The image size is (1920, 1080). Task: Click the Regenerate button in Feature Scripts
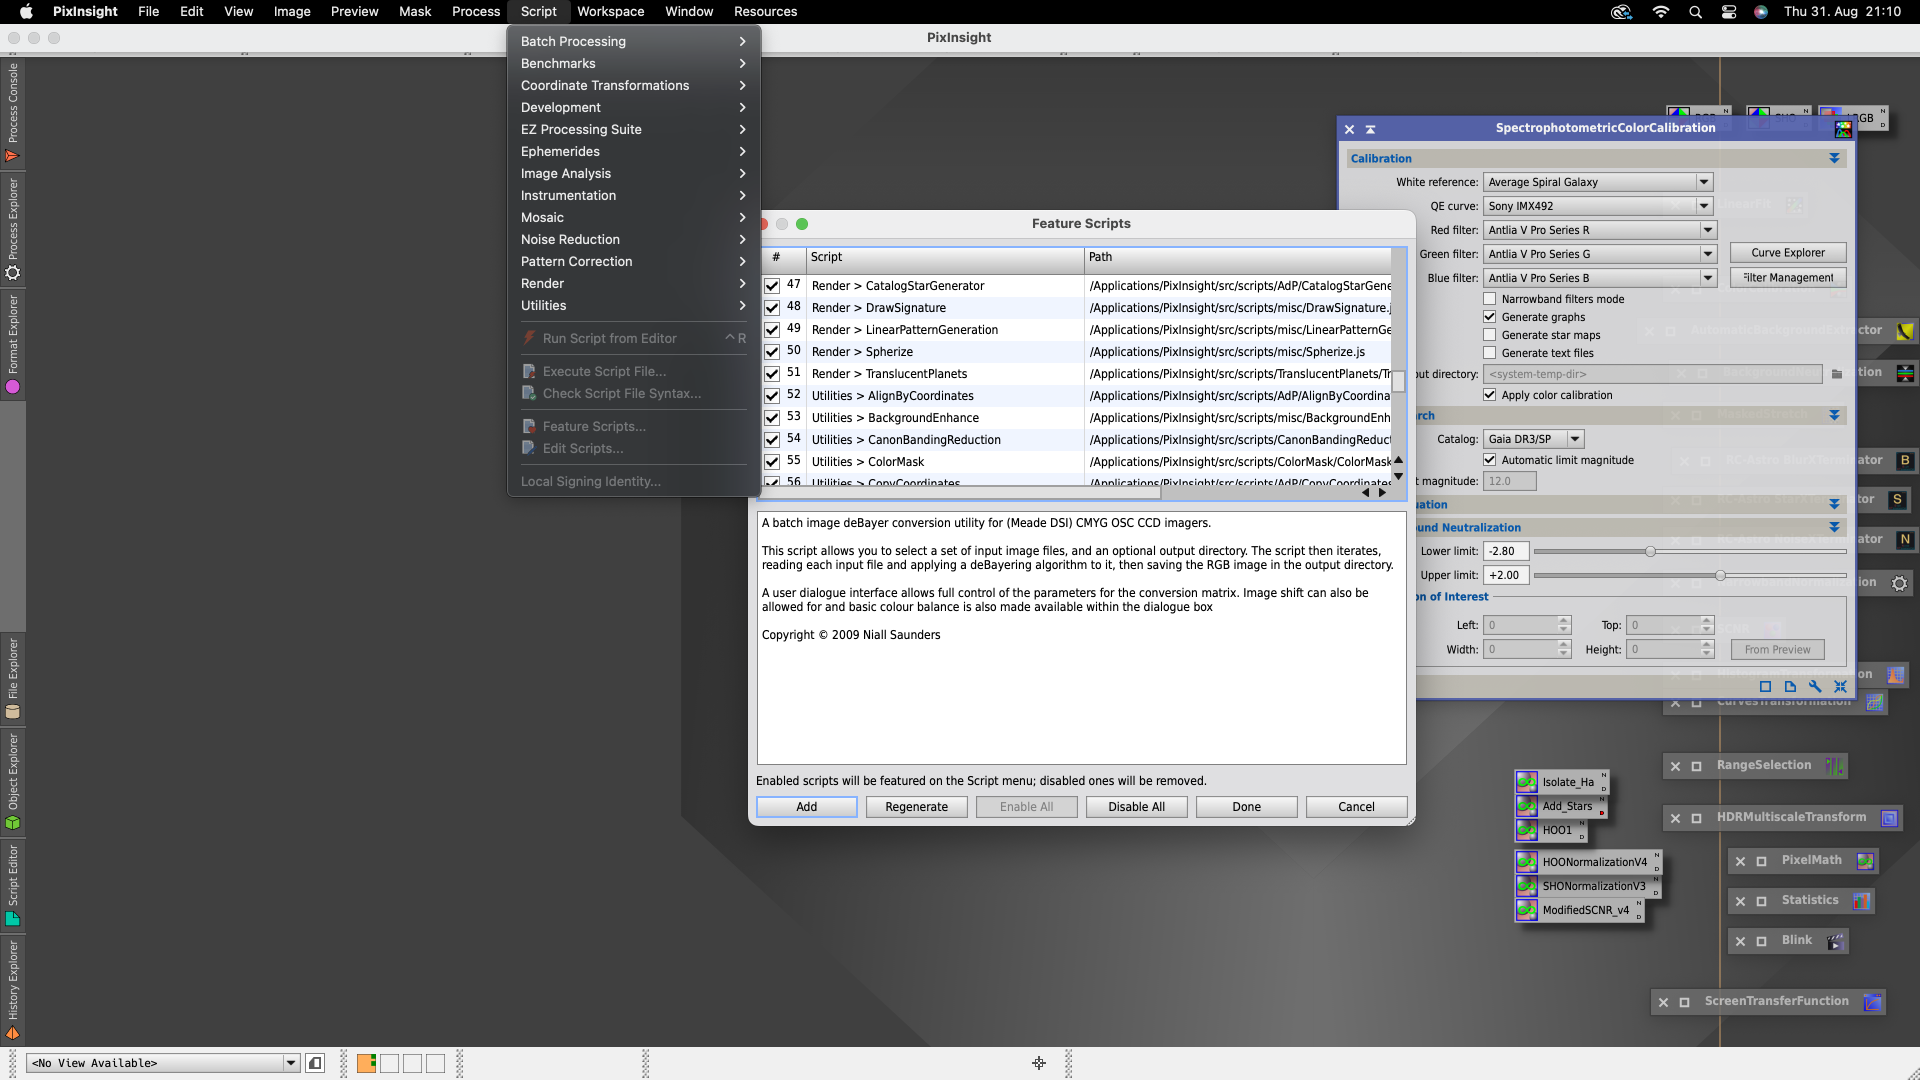[x=916, y=806]
